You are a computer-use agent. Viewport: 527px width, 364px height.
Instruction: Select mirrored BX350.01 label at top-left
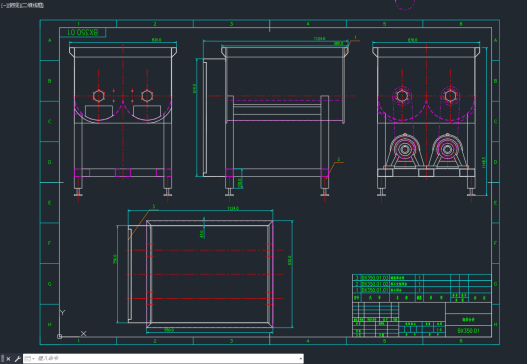pos(83,32)
